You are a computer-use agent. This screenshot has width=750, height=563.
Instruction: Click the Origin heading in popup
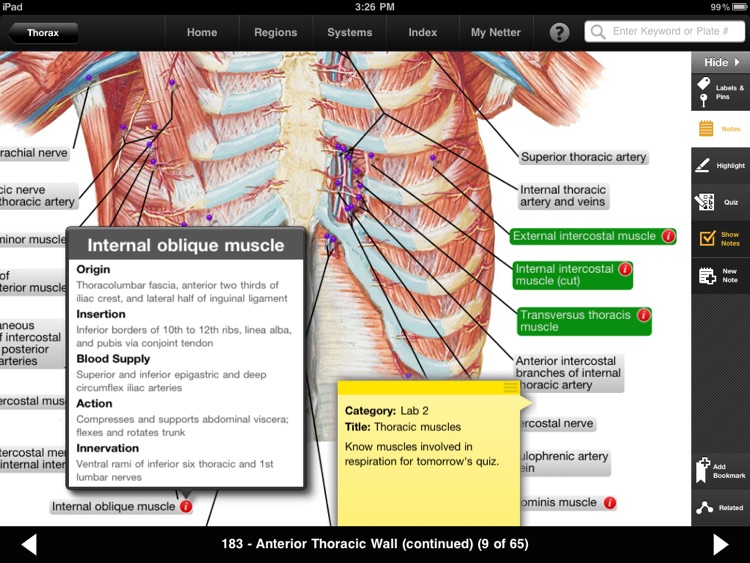(93, 269)
